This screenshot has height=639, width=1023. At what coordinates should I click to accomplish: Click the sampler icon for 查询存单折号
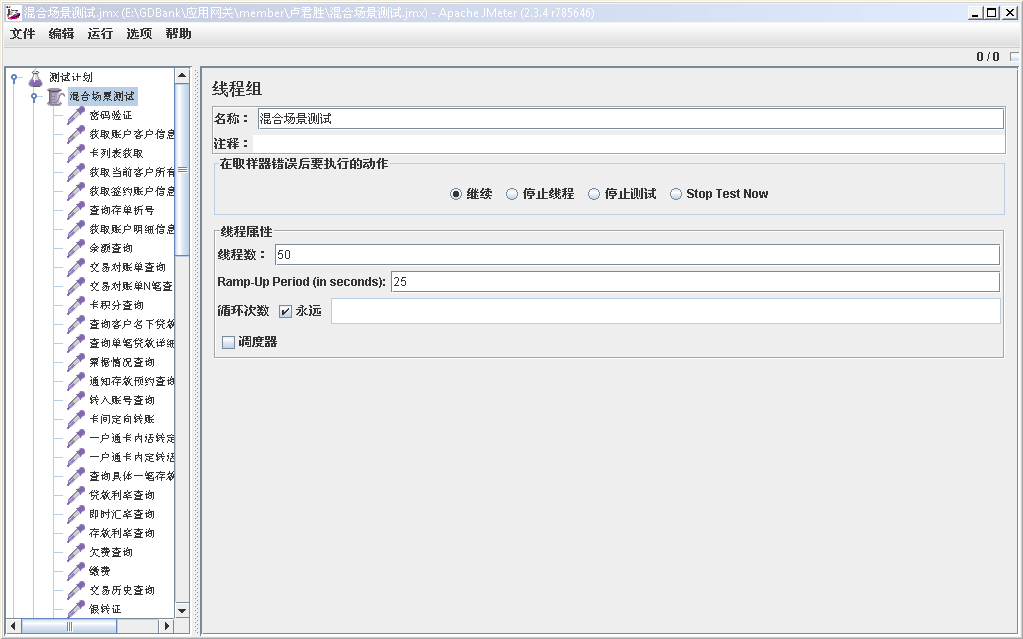tap(76, 210)
